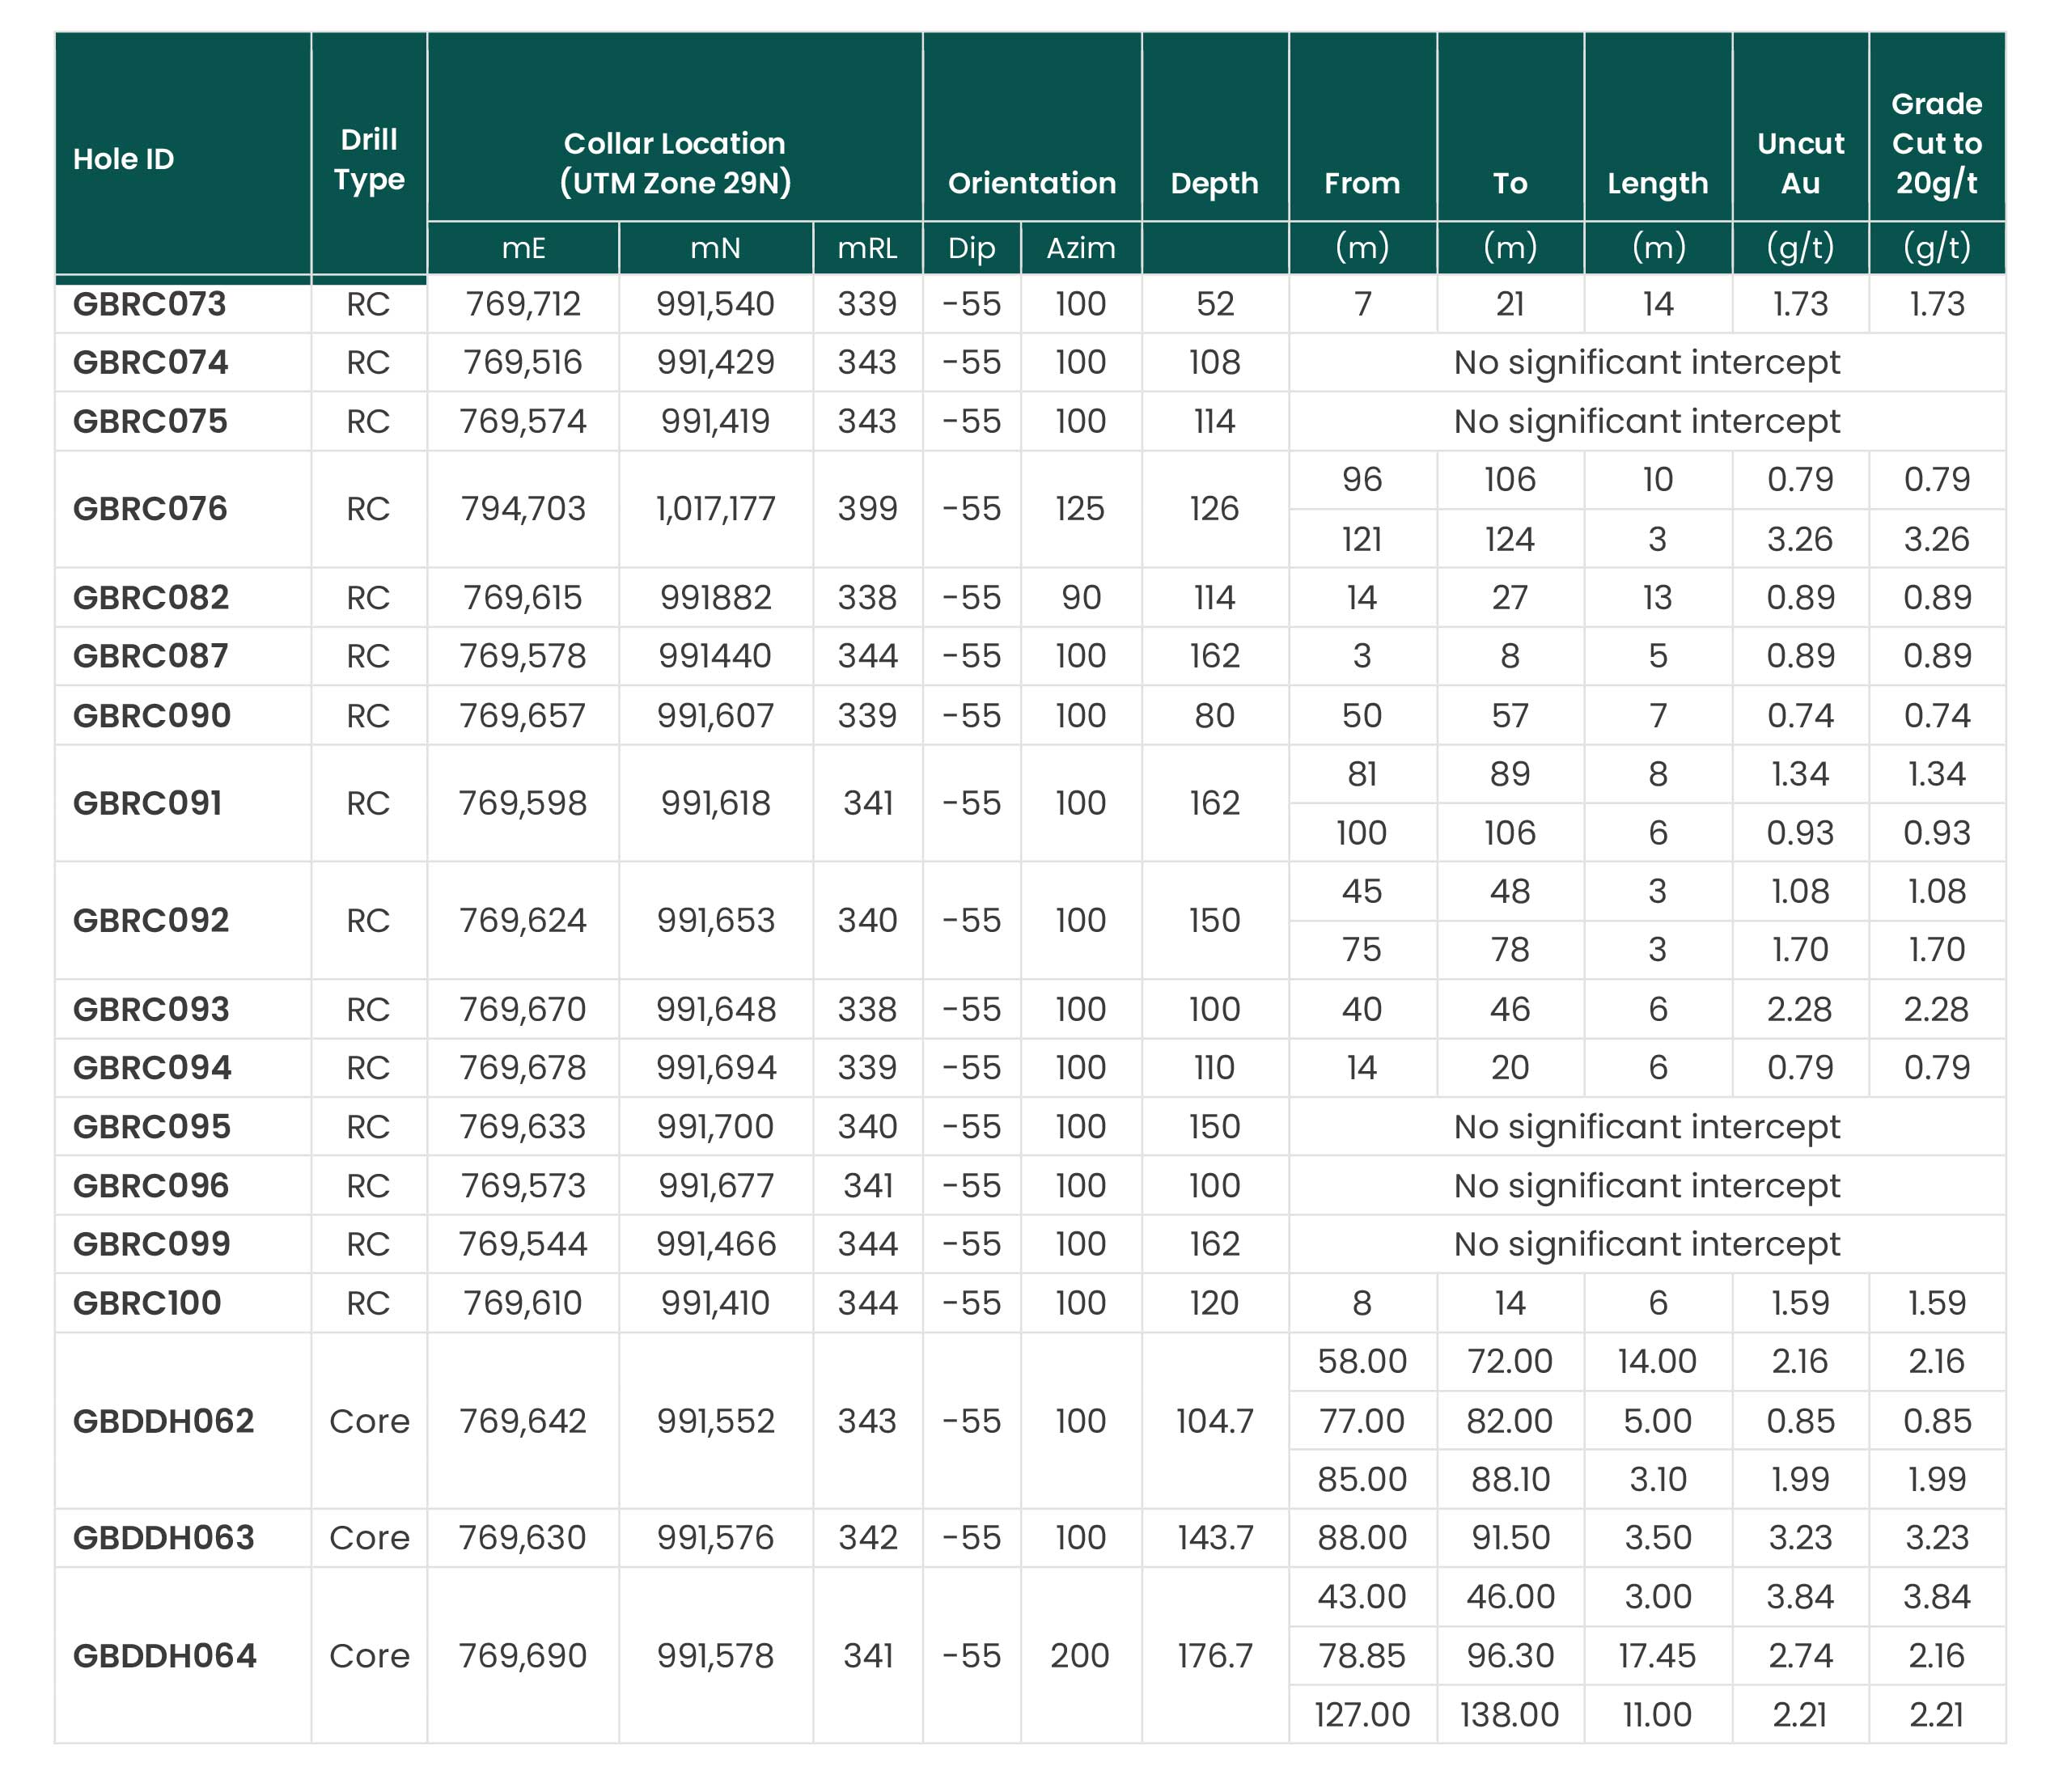
Task: Select hole ID GBRC093
Action: point(151,1009)
